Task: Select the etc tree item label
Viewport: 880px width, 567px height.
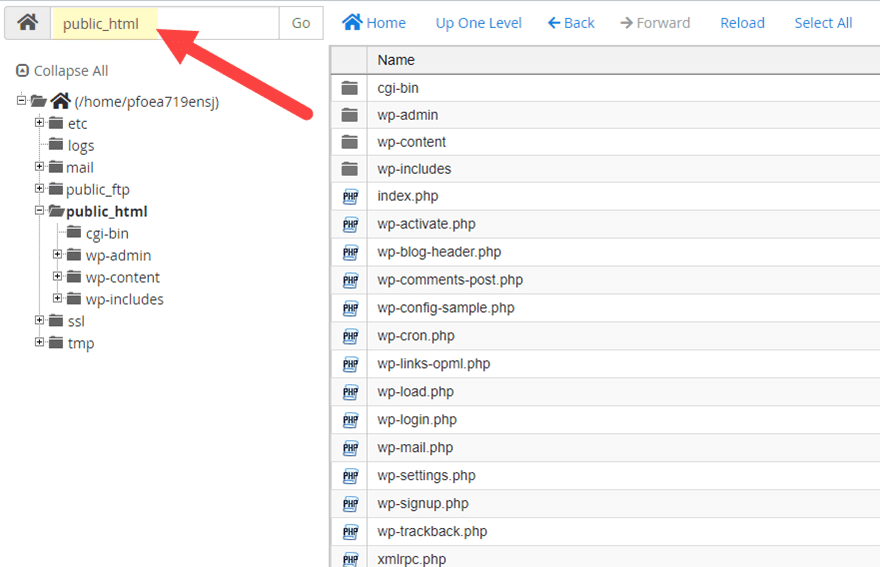Action: tap(77, 124)
